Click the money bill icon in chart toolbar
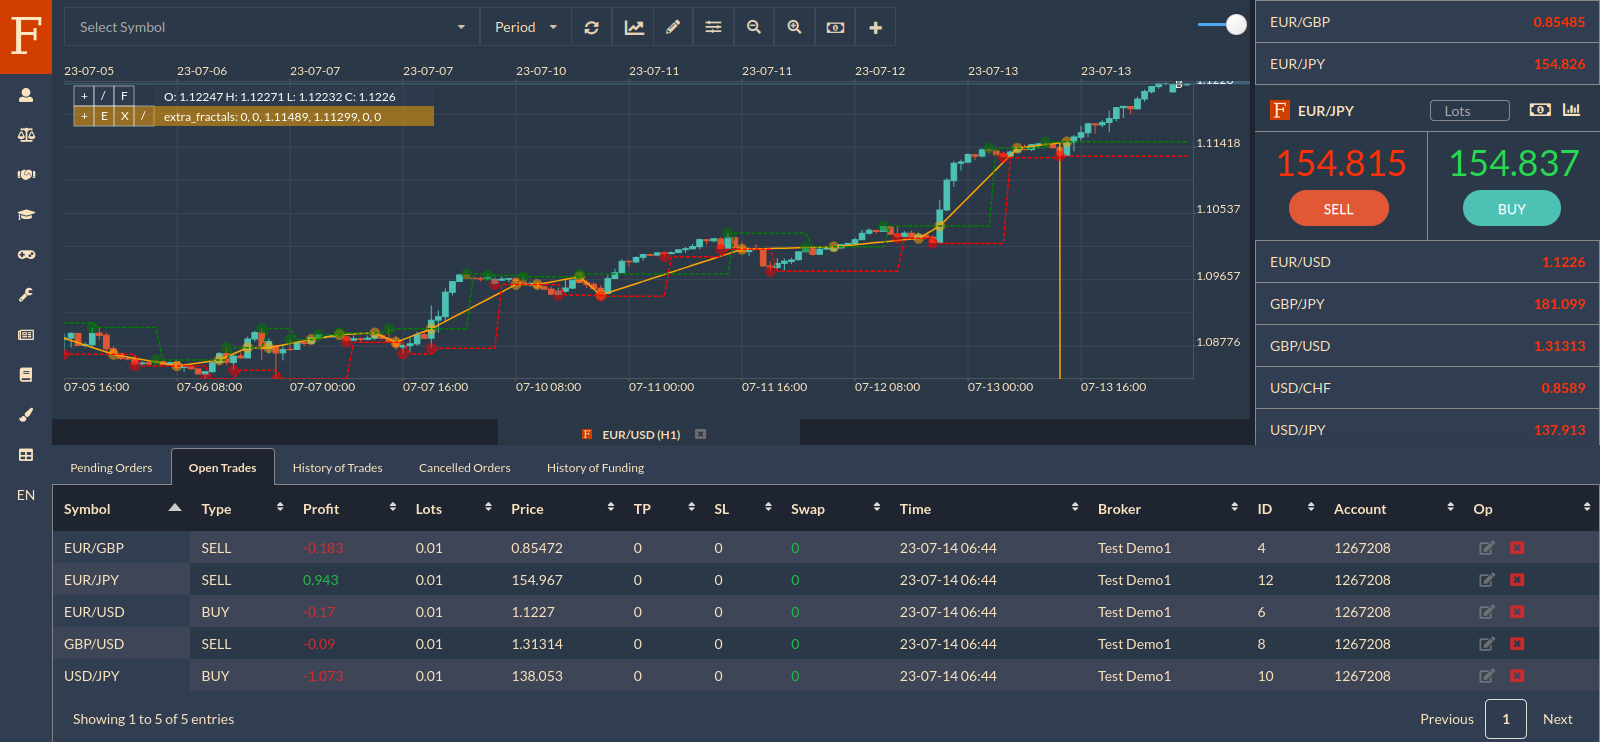 (x=835, y=27)
